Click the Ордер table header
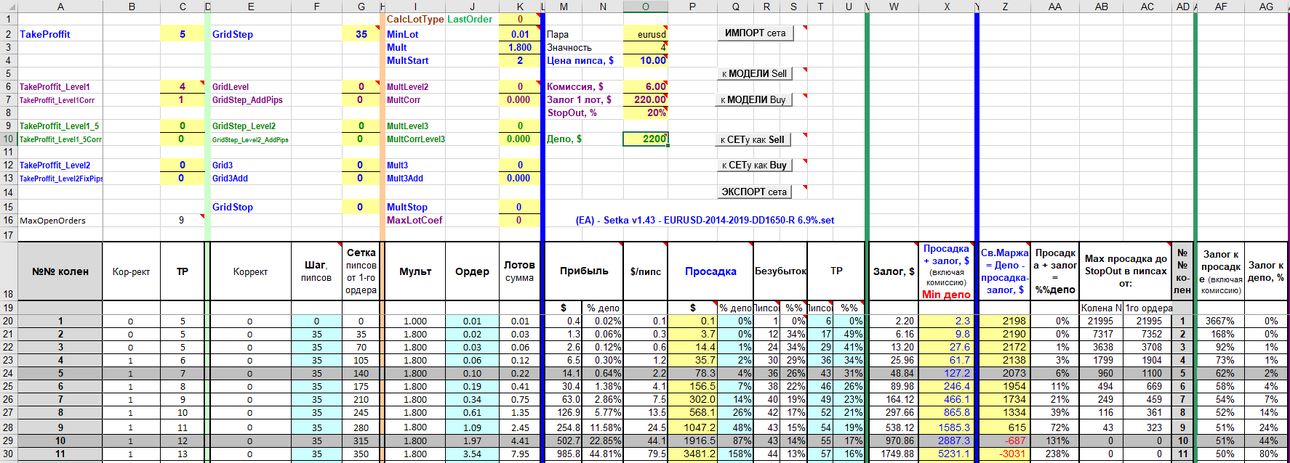Viewport: 1290px width, 463px height. 471,270
